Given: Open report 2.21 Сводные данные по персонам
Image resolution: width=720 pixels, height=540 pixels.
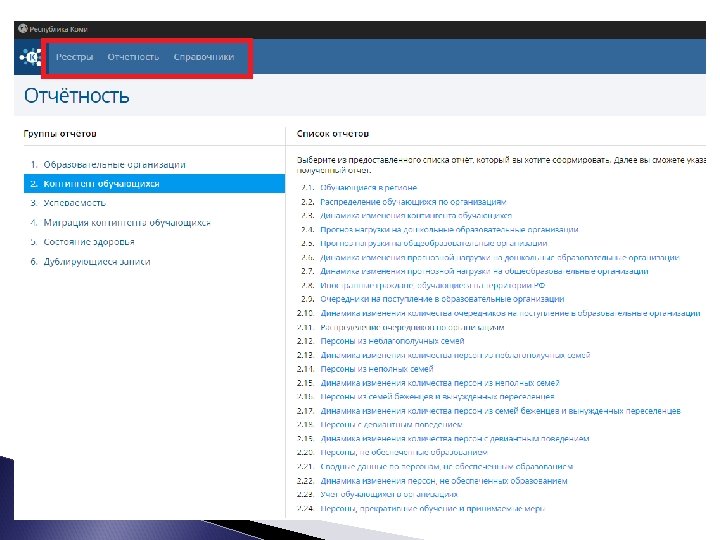Looking at the screenshot, I should pyautogui.click(x=446, y=467).
